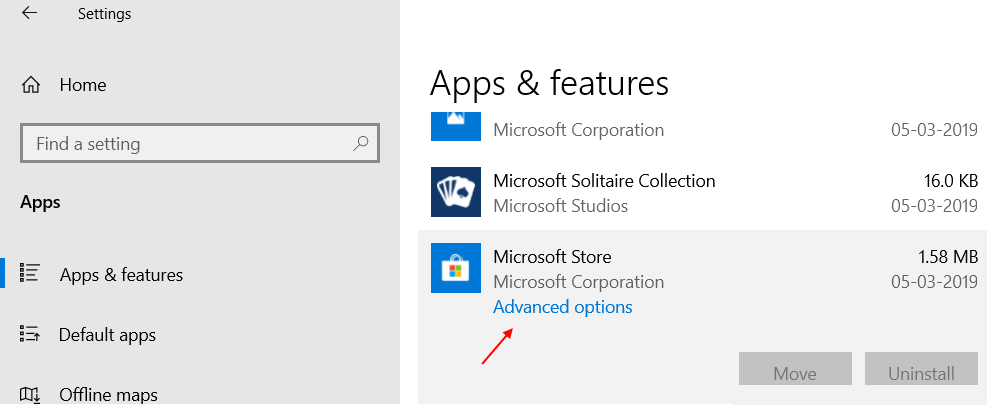This screenshot has width=987, height=407.
Task: Click the greyed Move button
Action: 795,369
